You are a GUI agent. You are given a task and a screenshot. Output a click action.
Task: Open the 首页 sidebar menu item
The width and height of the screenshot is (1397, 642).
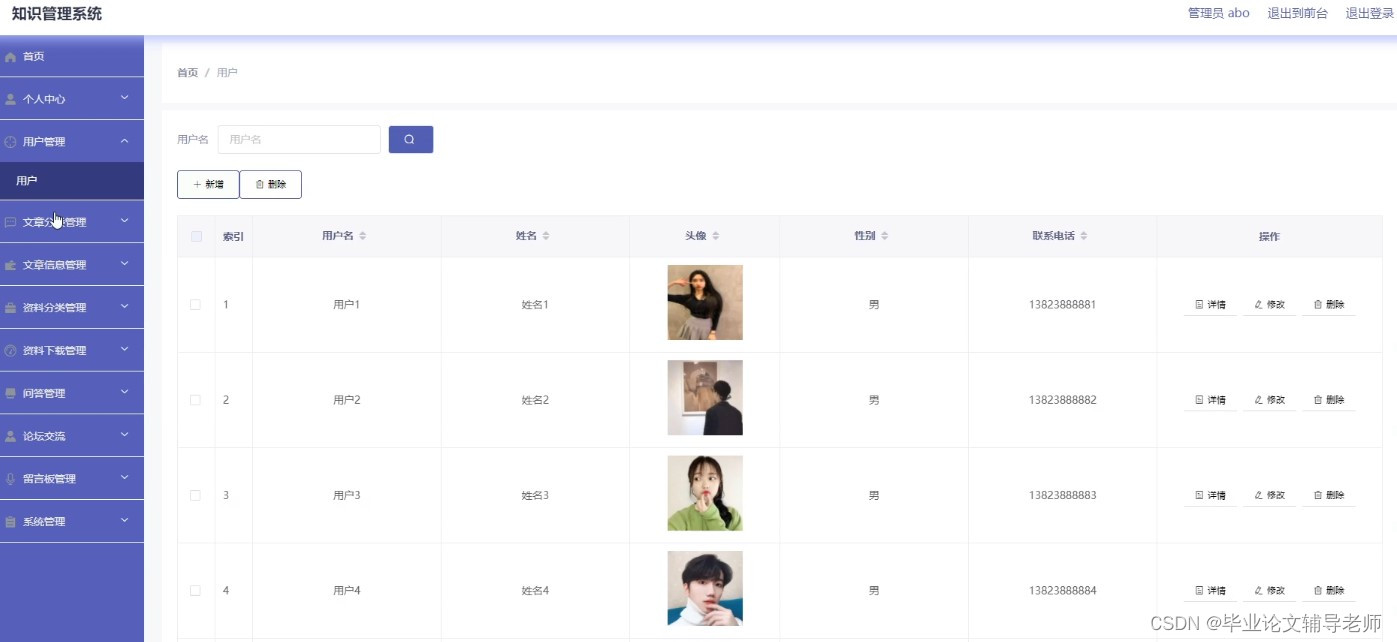click(x=72, y=57)
